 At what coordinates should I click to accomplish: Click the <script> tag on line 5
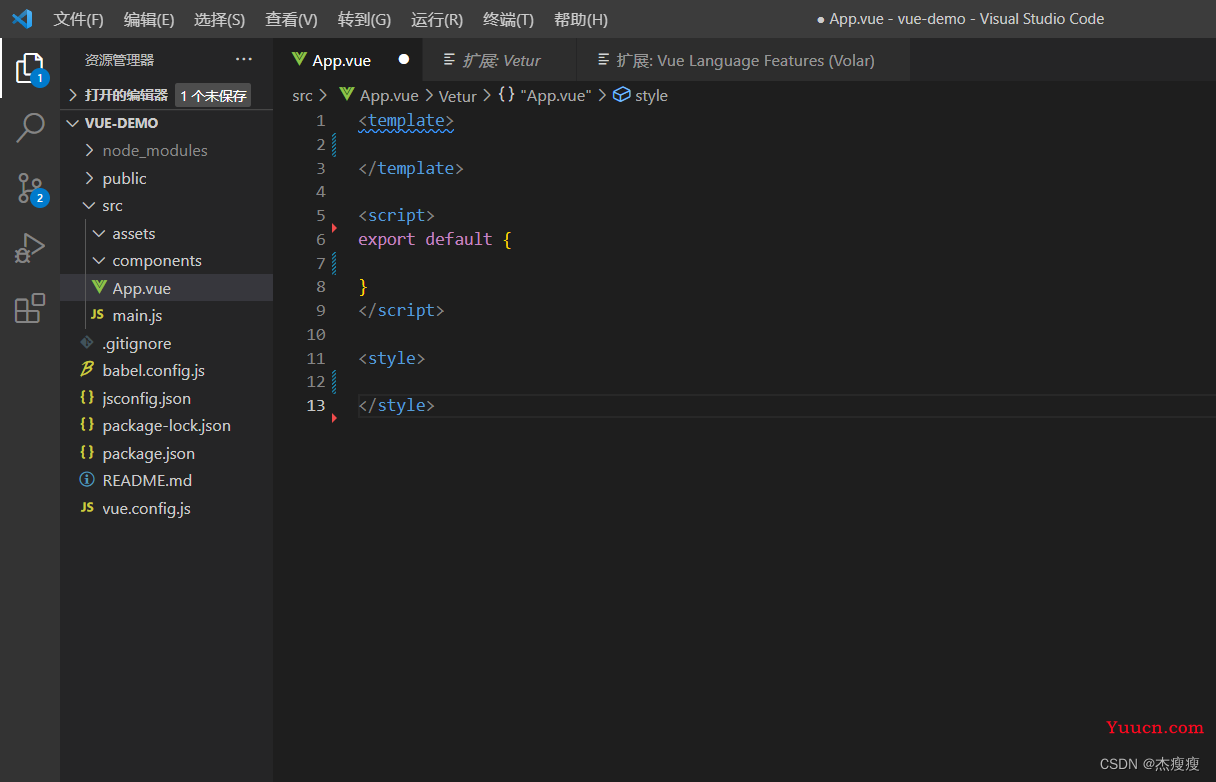396,215
